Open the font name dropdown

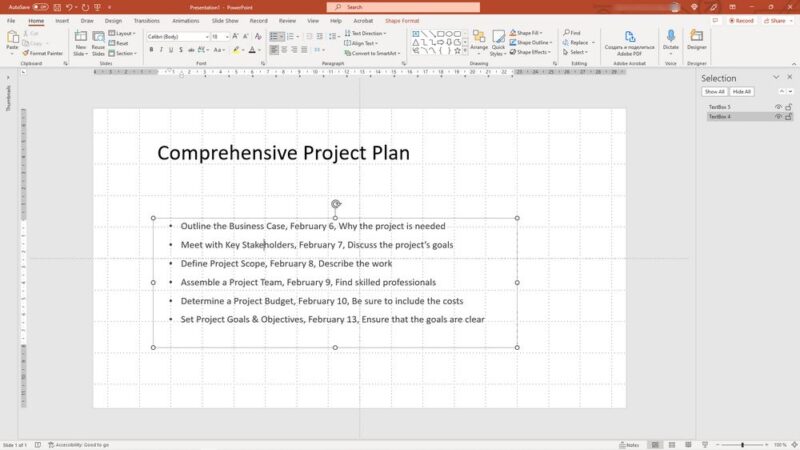click(205, 36)
